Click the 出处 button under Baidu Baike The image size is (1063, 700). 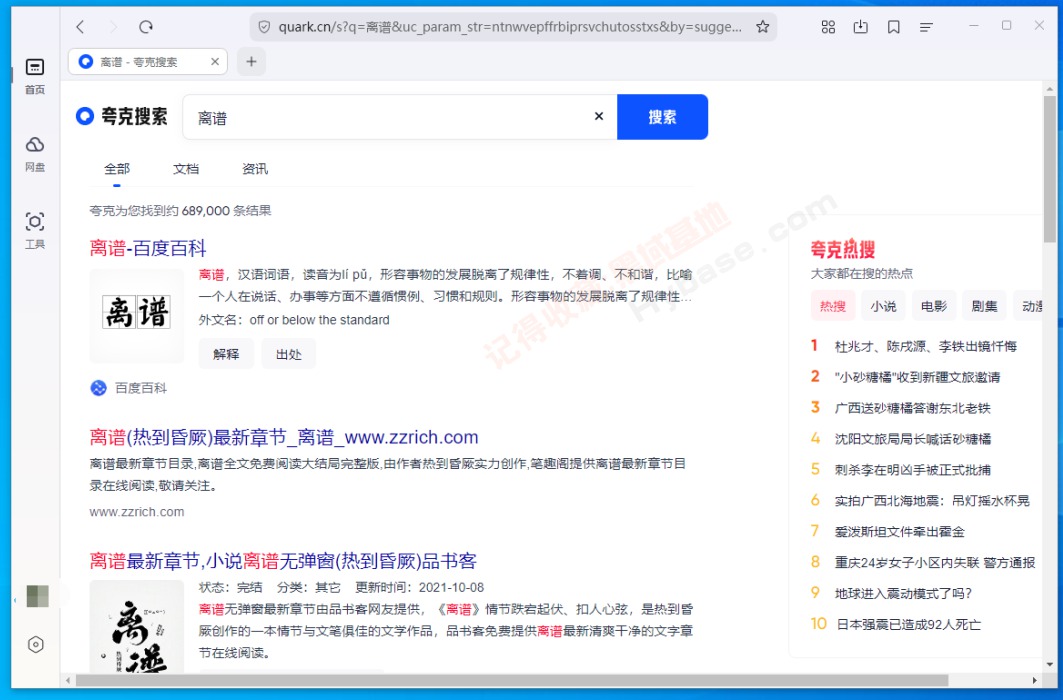point(288,354)
